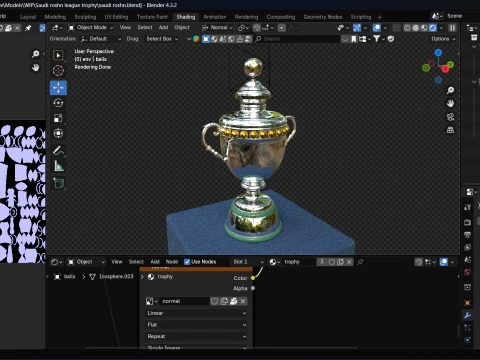Image resolution: width=480 pixels, height=360 pixels.
Task: Switch to the Geometry Nodes workspace tab
Action: click(323, 17)
